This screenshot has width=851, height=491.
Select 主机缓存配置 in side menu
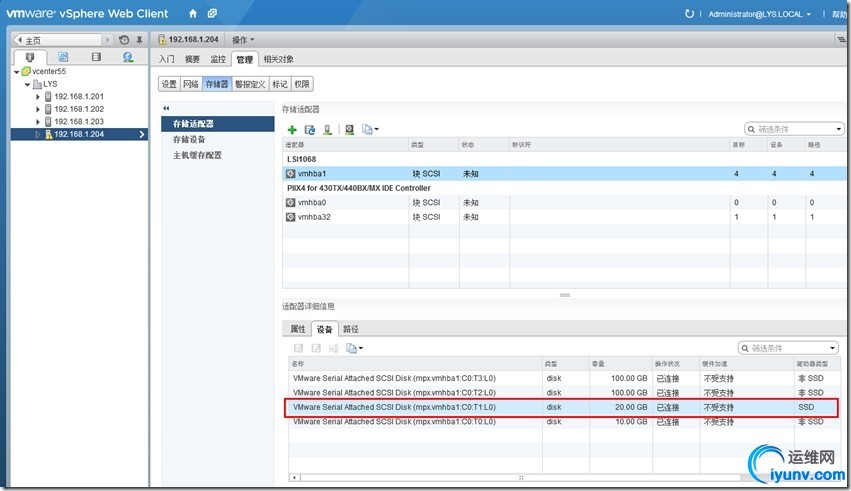click(197, 155)
